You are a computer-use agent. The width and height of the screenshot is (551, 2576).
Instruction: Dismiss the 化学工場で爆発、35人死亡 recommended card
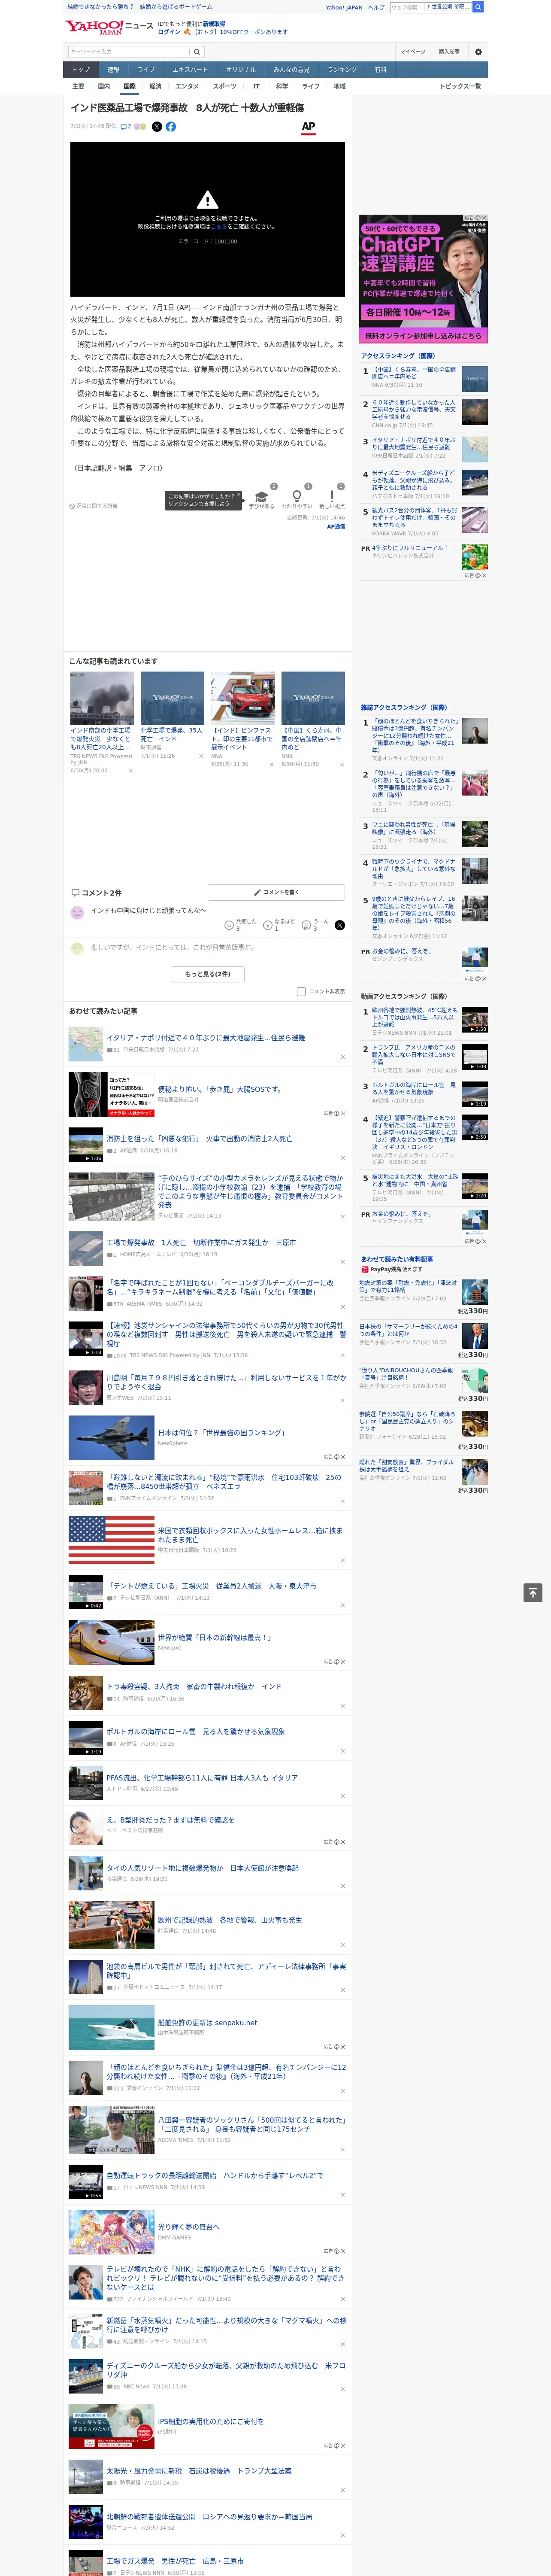(201, 756)
